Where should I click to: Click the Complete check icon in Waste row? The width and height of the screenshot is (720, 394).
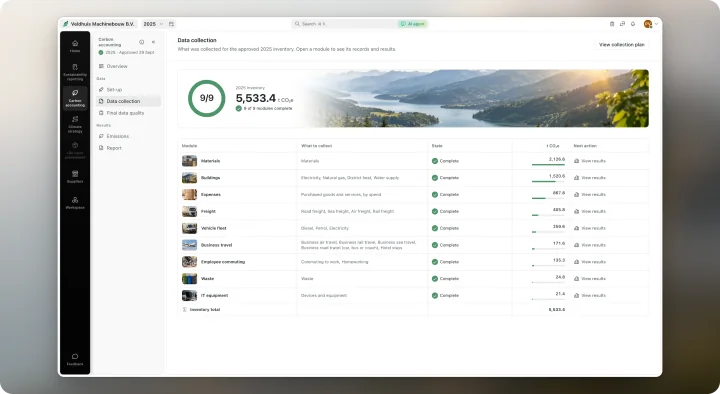pos(434,279)
